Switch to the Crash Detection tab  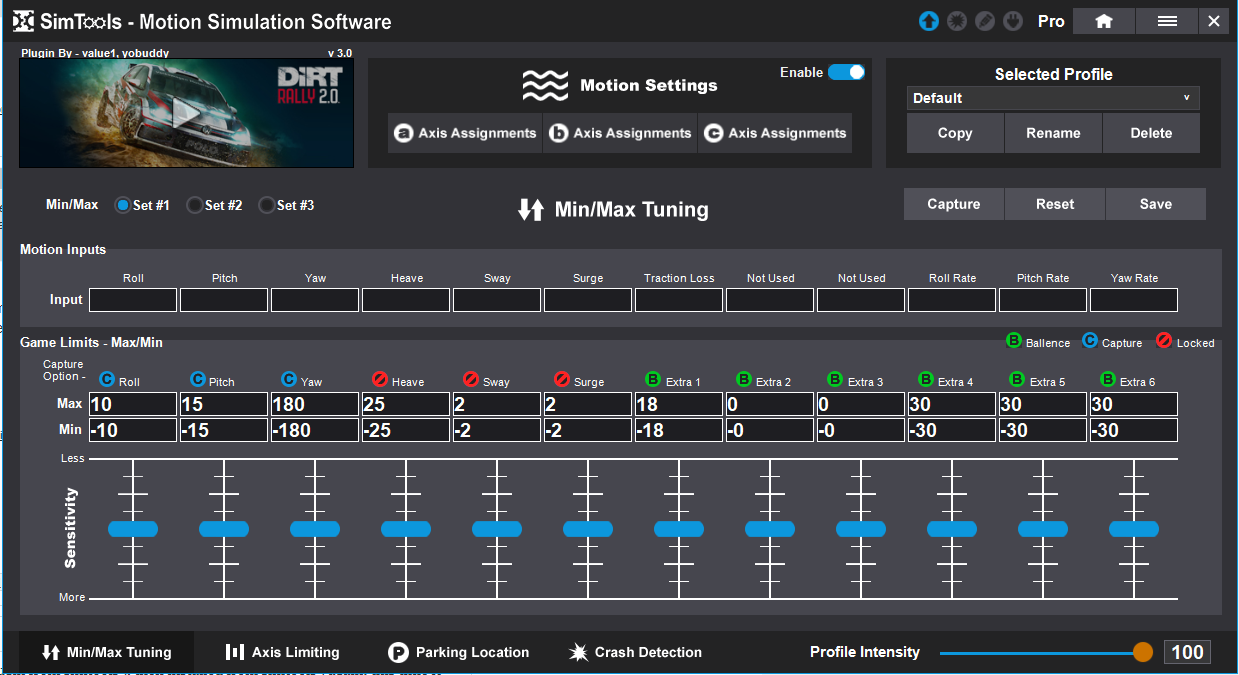635,652
